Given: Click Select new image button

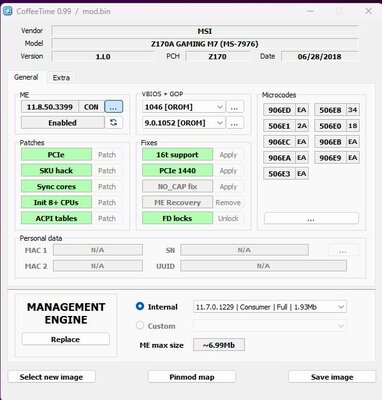Looking at the screenshot, I should coord(51,377).
